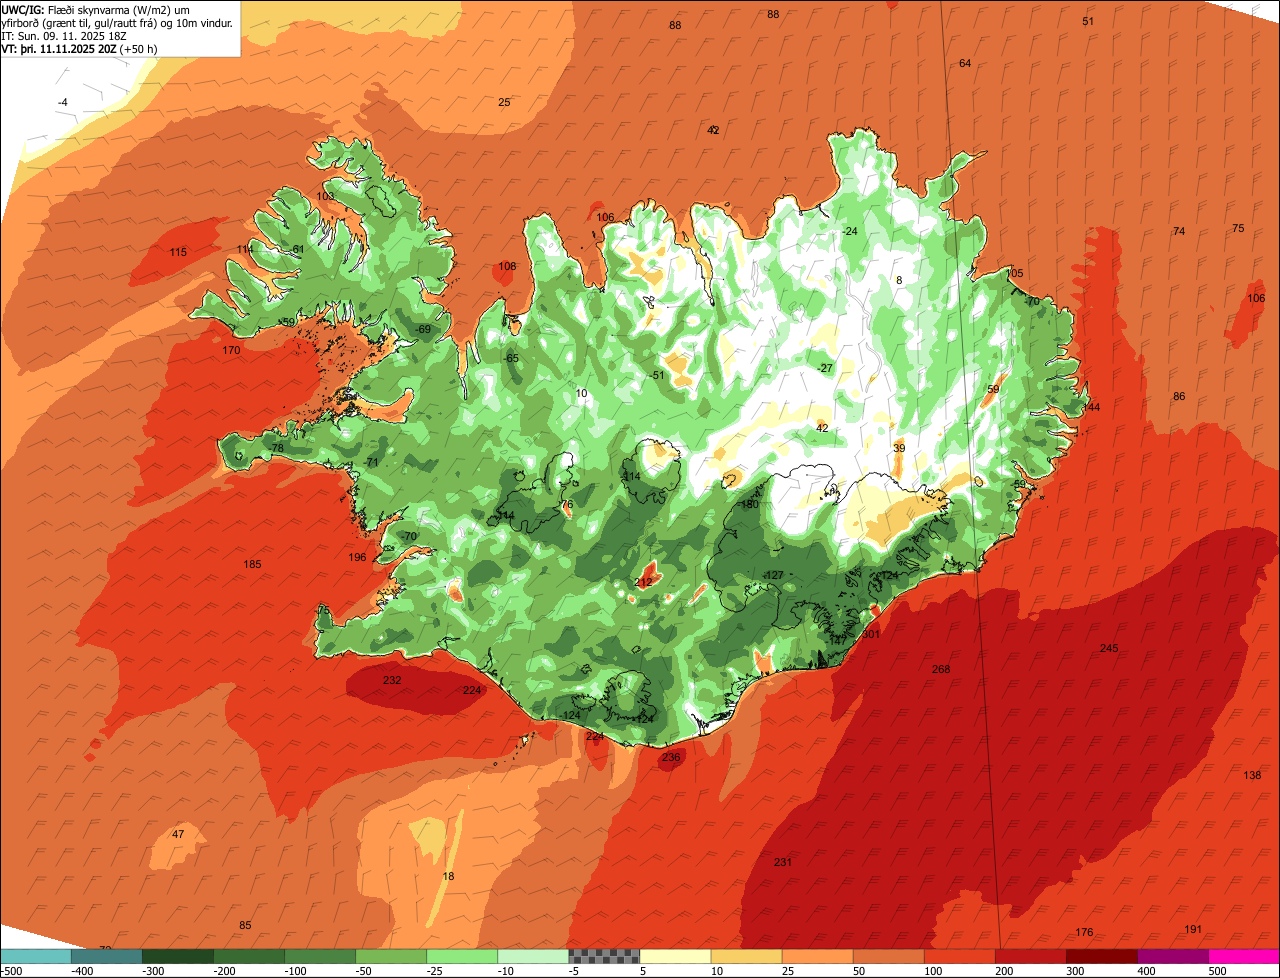The width and height of the screenshot is (1280, 978).
Task: Click the map value 185 west of Iceland
Action: (252, 564)
